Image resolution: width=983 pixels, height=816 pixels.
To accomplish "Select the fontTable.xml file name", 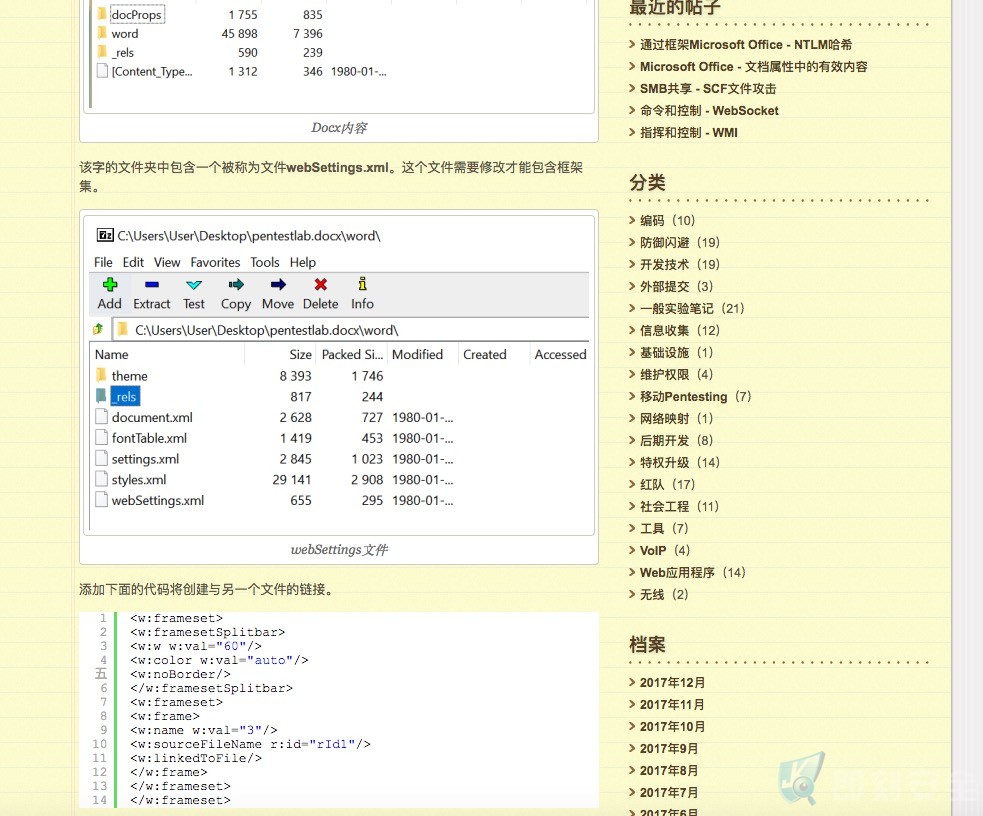I will click(149, 438).
